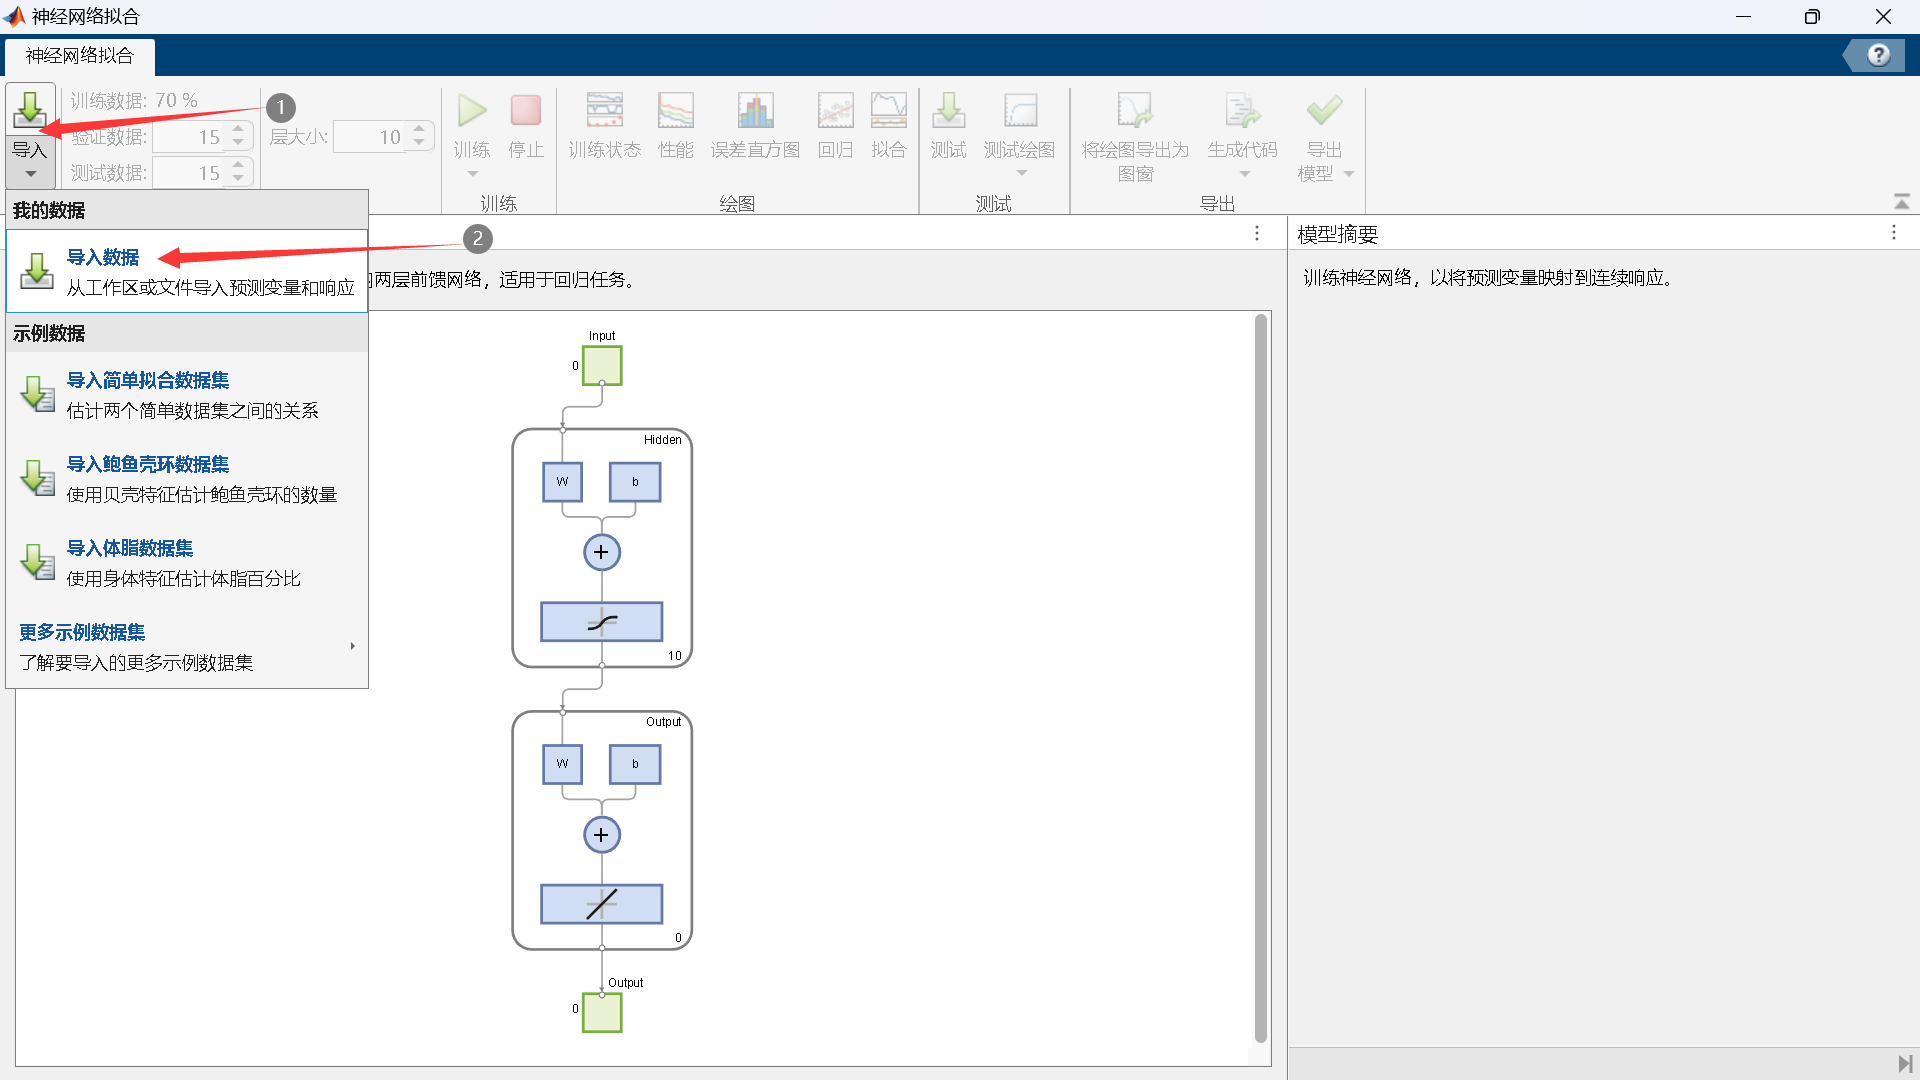This screenshot has width=1920, height=1080.
Task: Click the help question mark icon
Action: pyautogui.click(x=1878, y=55)
